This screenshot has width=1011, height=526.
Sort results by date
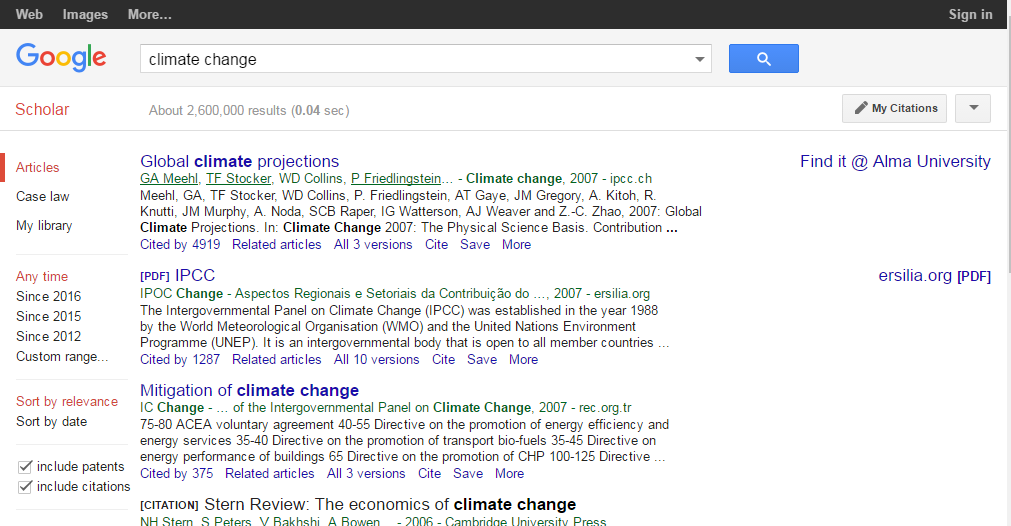click(51, 421)
